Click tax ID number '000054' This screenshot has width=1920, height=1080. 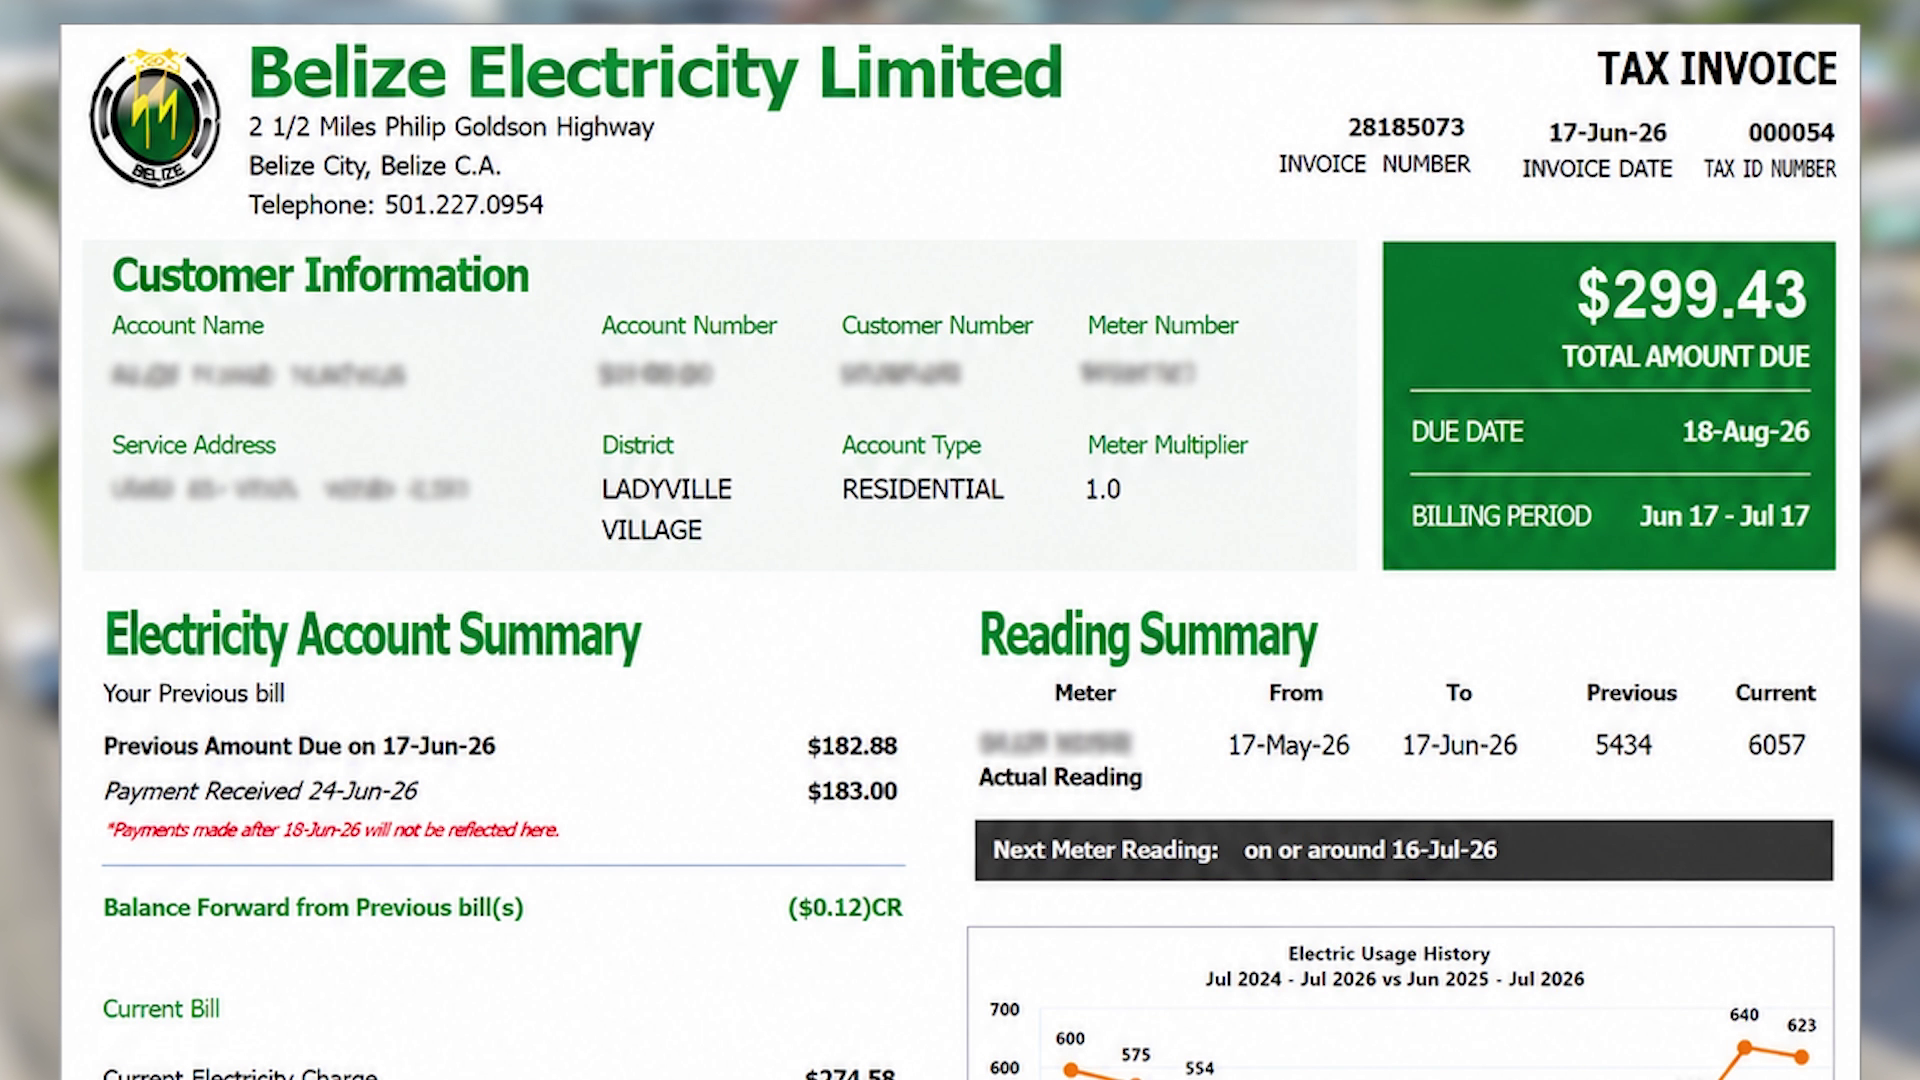click(x=1791, y=133)
